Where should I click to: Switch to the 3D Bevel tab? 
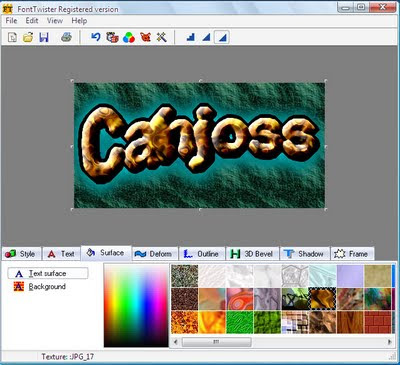coord(252,254)
